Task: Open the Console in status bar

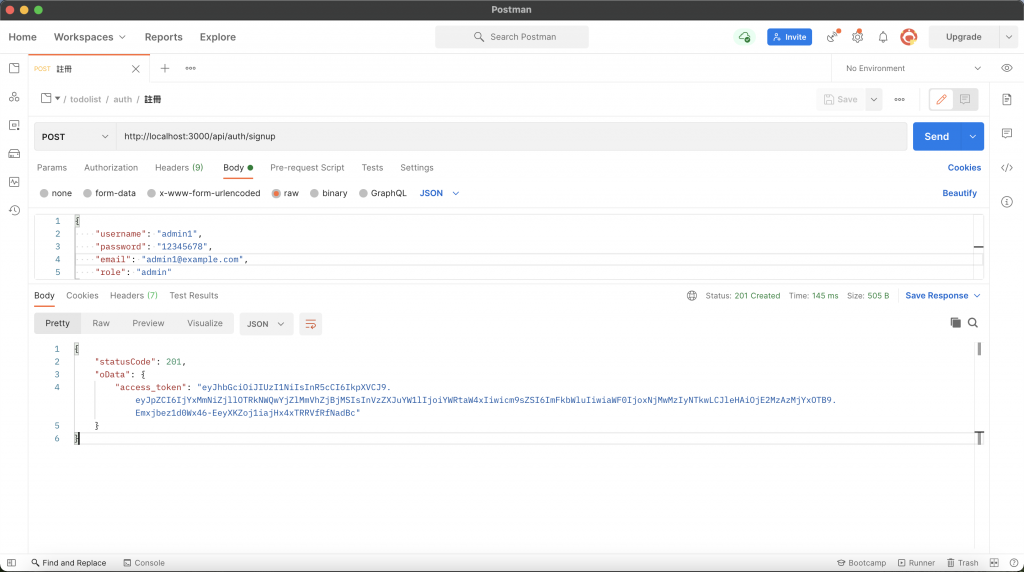Action: point(144,563)
